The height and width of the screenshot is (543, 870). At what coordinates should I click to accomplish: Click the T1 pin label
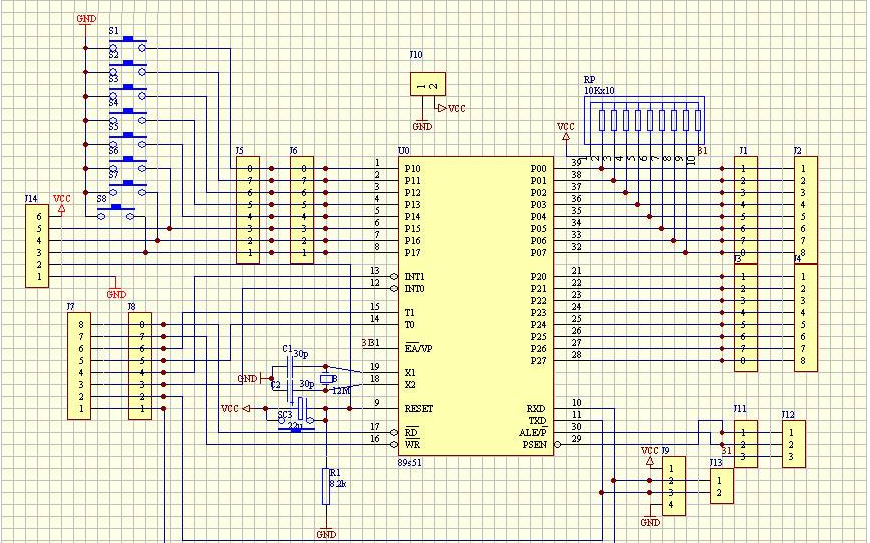point(409,312)
